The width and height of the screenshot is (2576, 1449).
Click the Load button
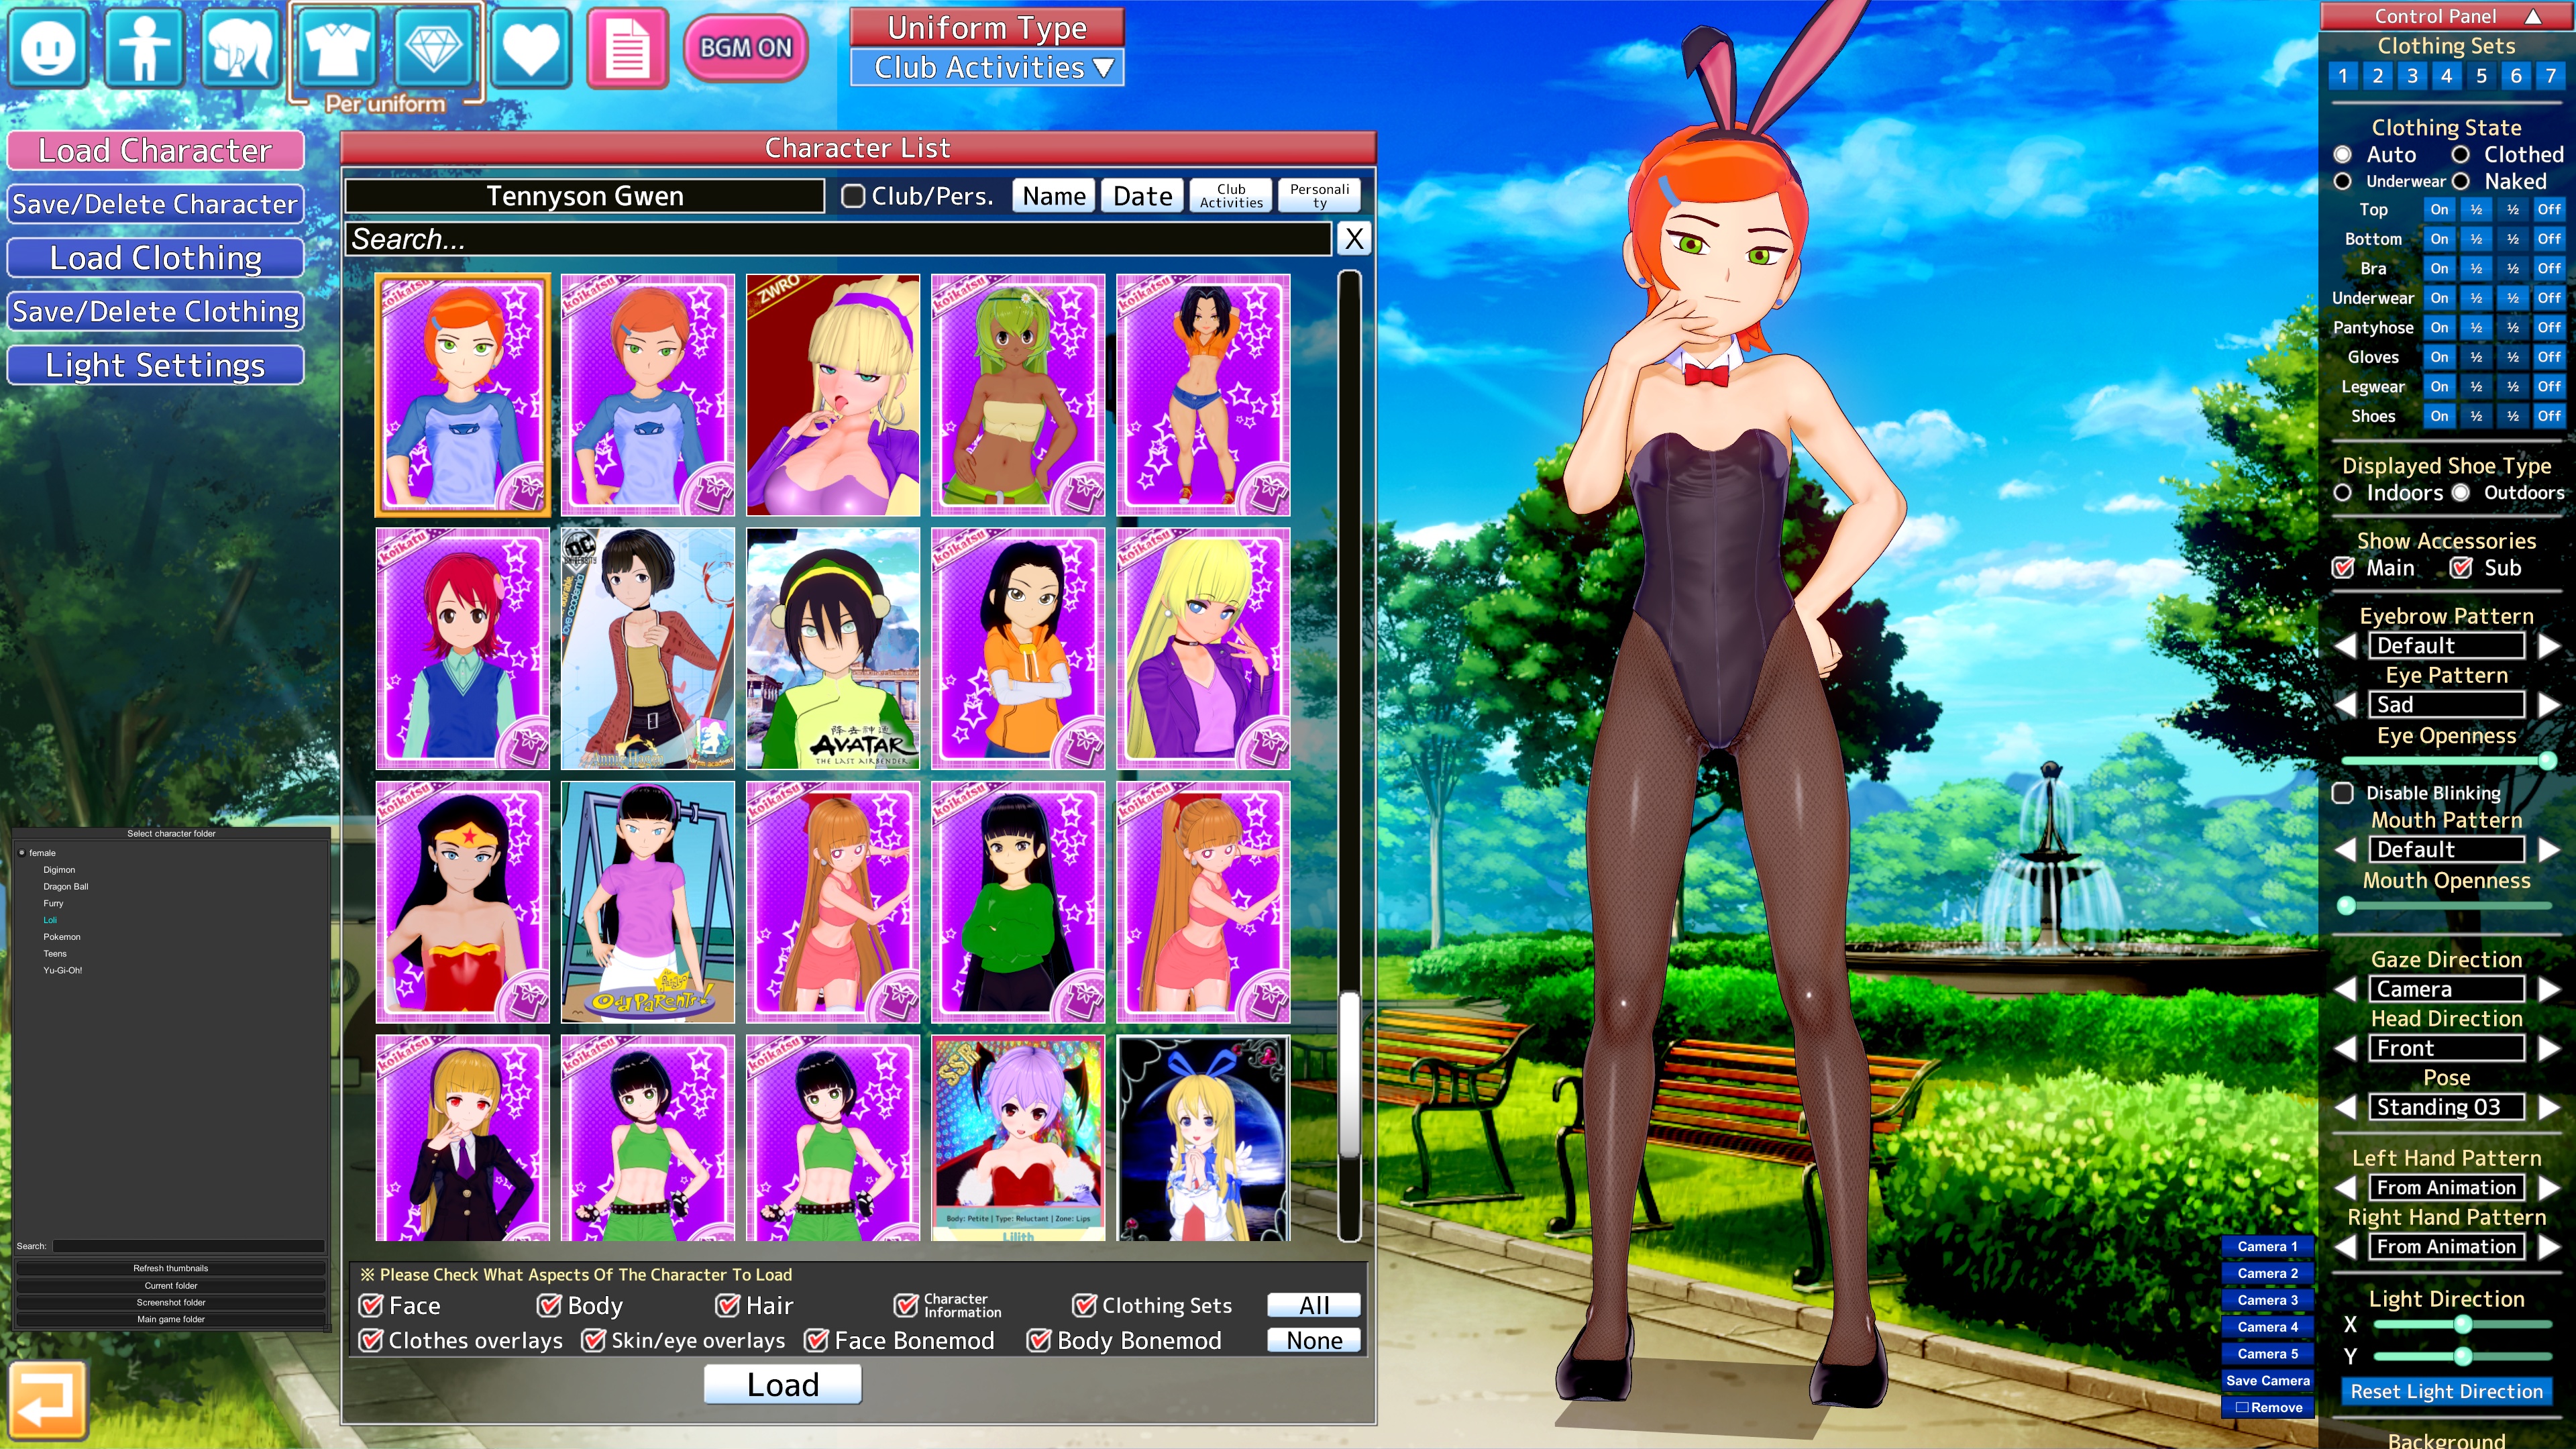pyautogui.click(x=782, y=1385)
